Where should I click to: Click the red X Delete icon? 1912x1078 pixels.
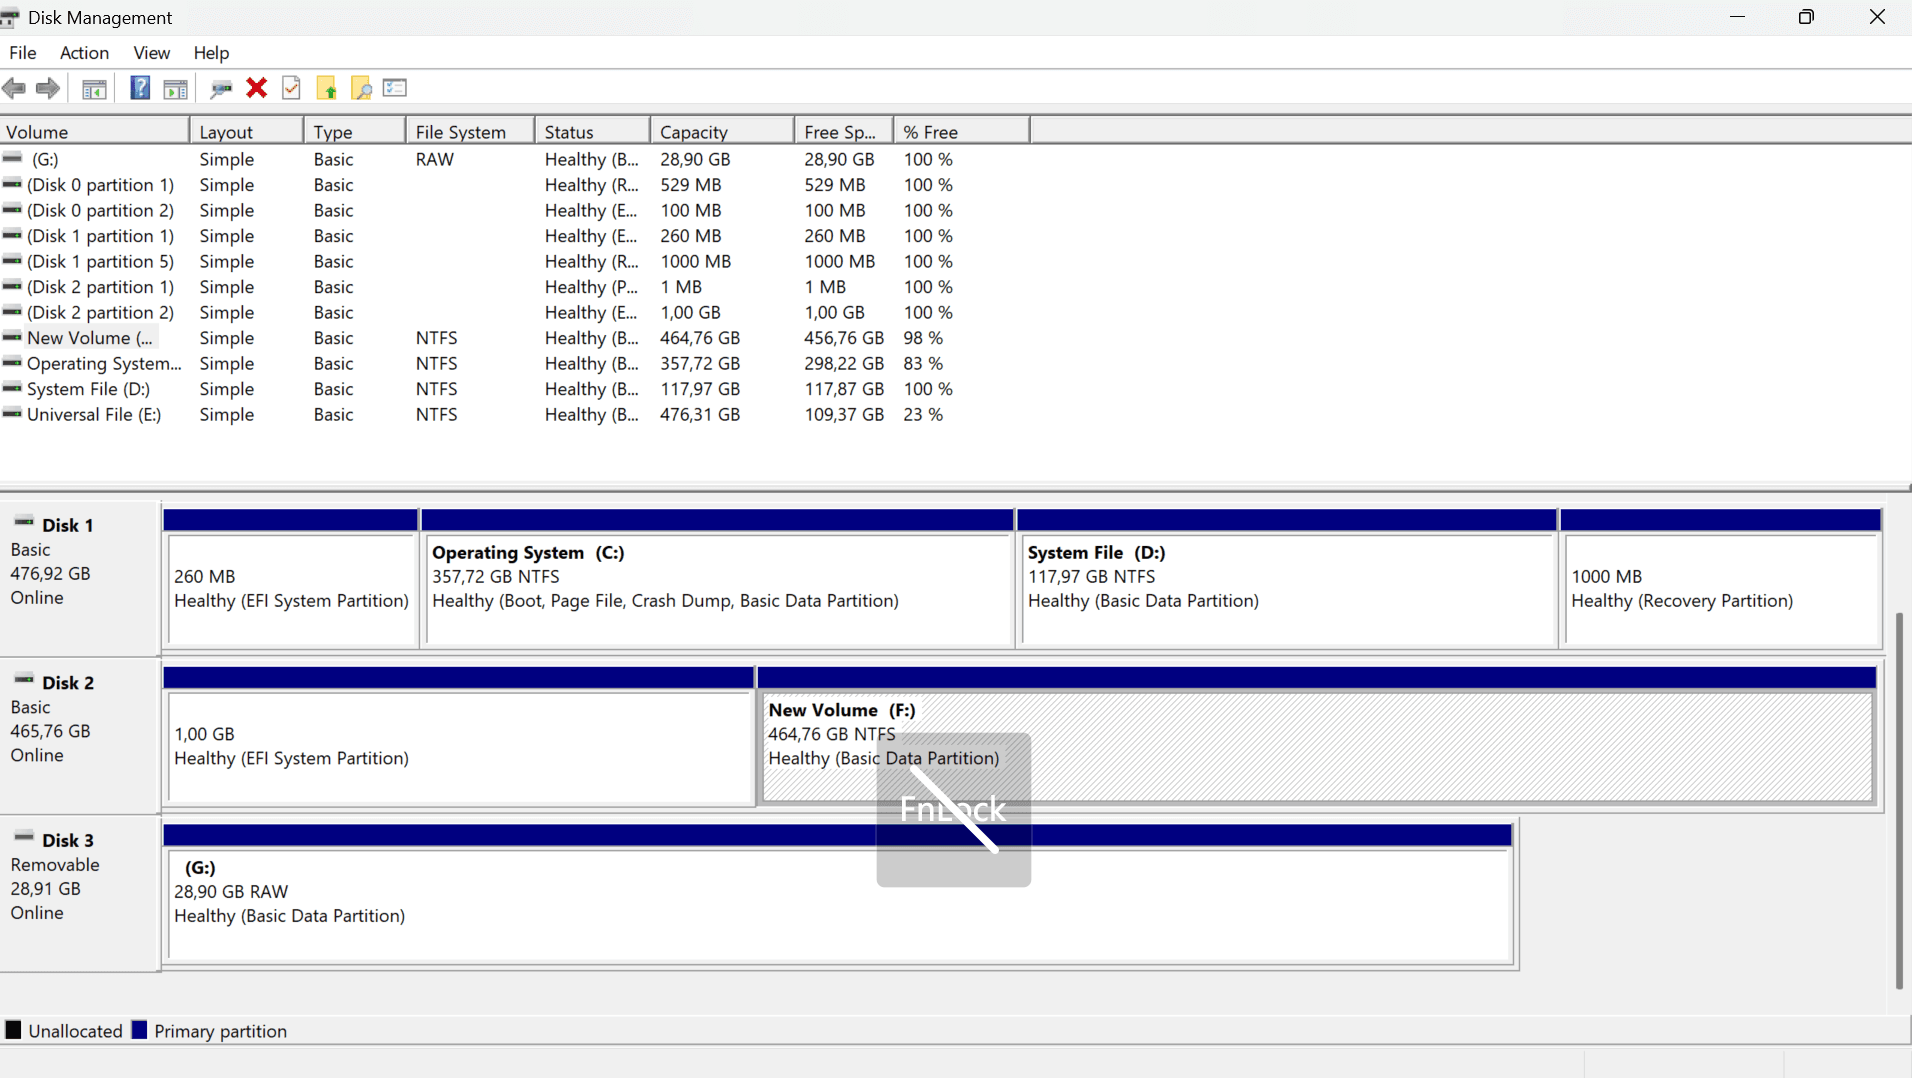257,88
